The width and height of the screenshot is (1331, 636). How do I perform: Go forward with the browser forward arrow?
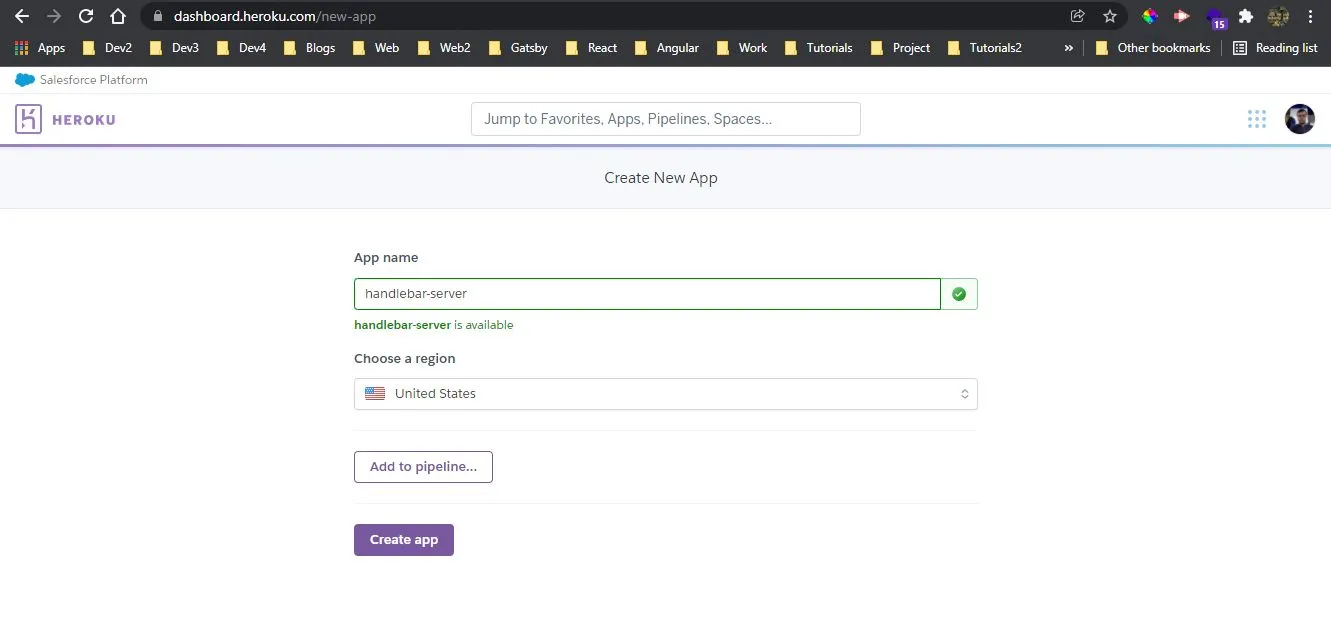point(54,16)
